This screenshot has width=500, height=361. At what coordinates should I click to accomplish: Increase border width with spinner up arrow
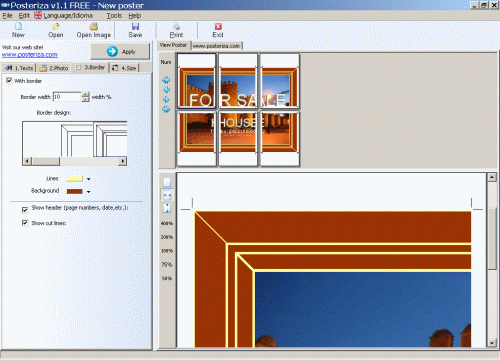point(86,94)
